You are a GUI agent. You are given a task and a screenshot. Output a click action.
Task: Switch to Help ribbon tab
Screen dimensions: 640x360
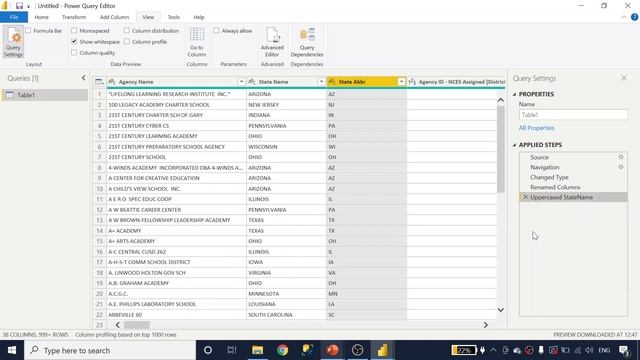click(199, 17)
